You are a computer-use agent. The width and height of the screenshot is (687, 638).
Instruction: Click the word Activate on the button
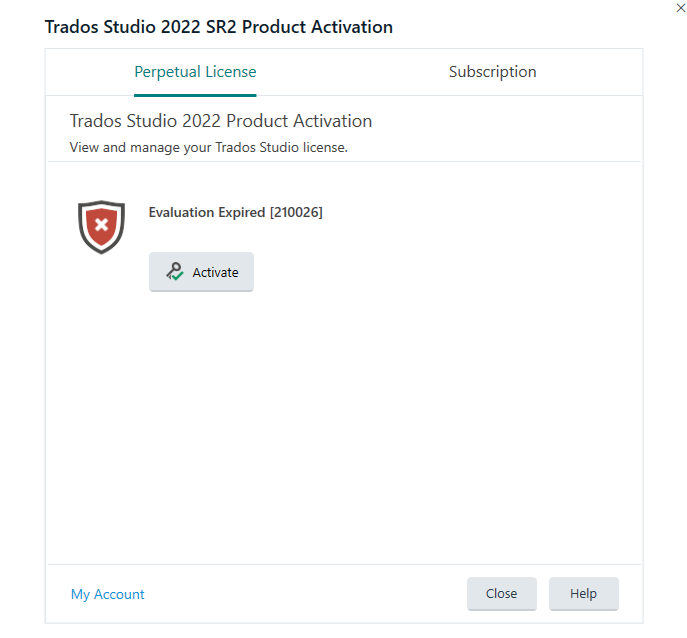click(216, 273)
